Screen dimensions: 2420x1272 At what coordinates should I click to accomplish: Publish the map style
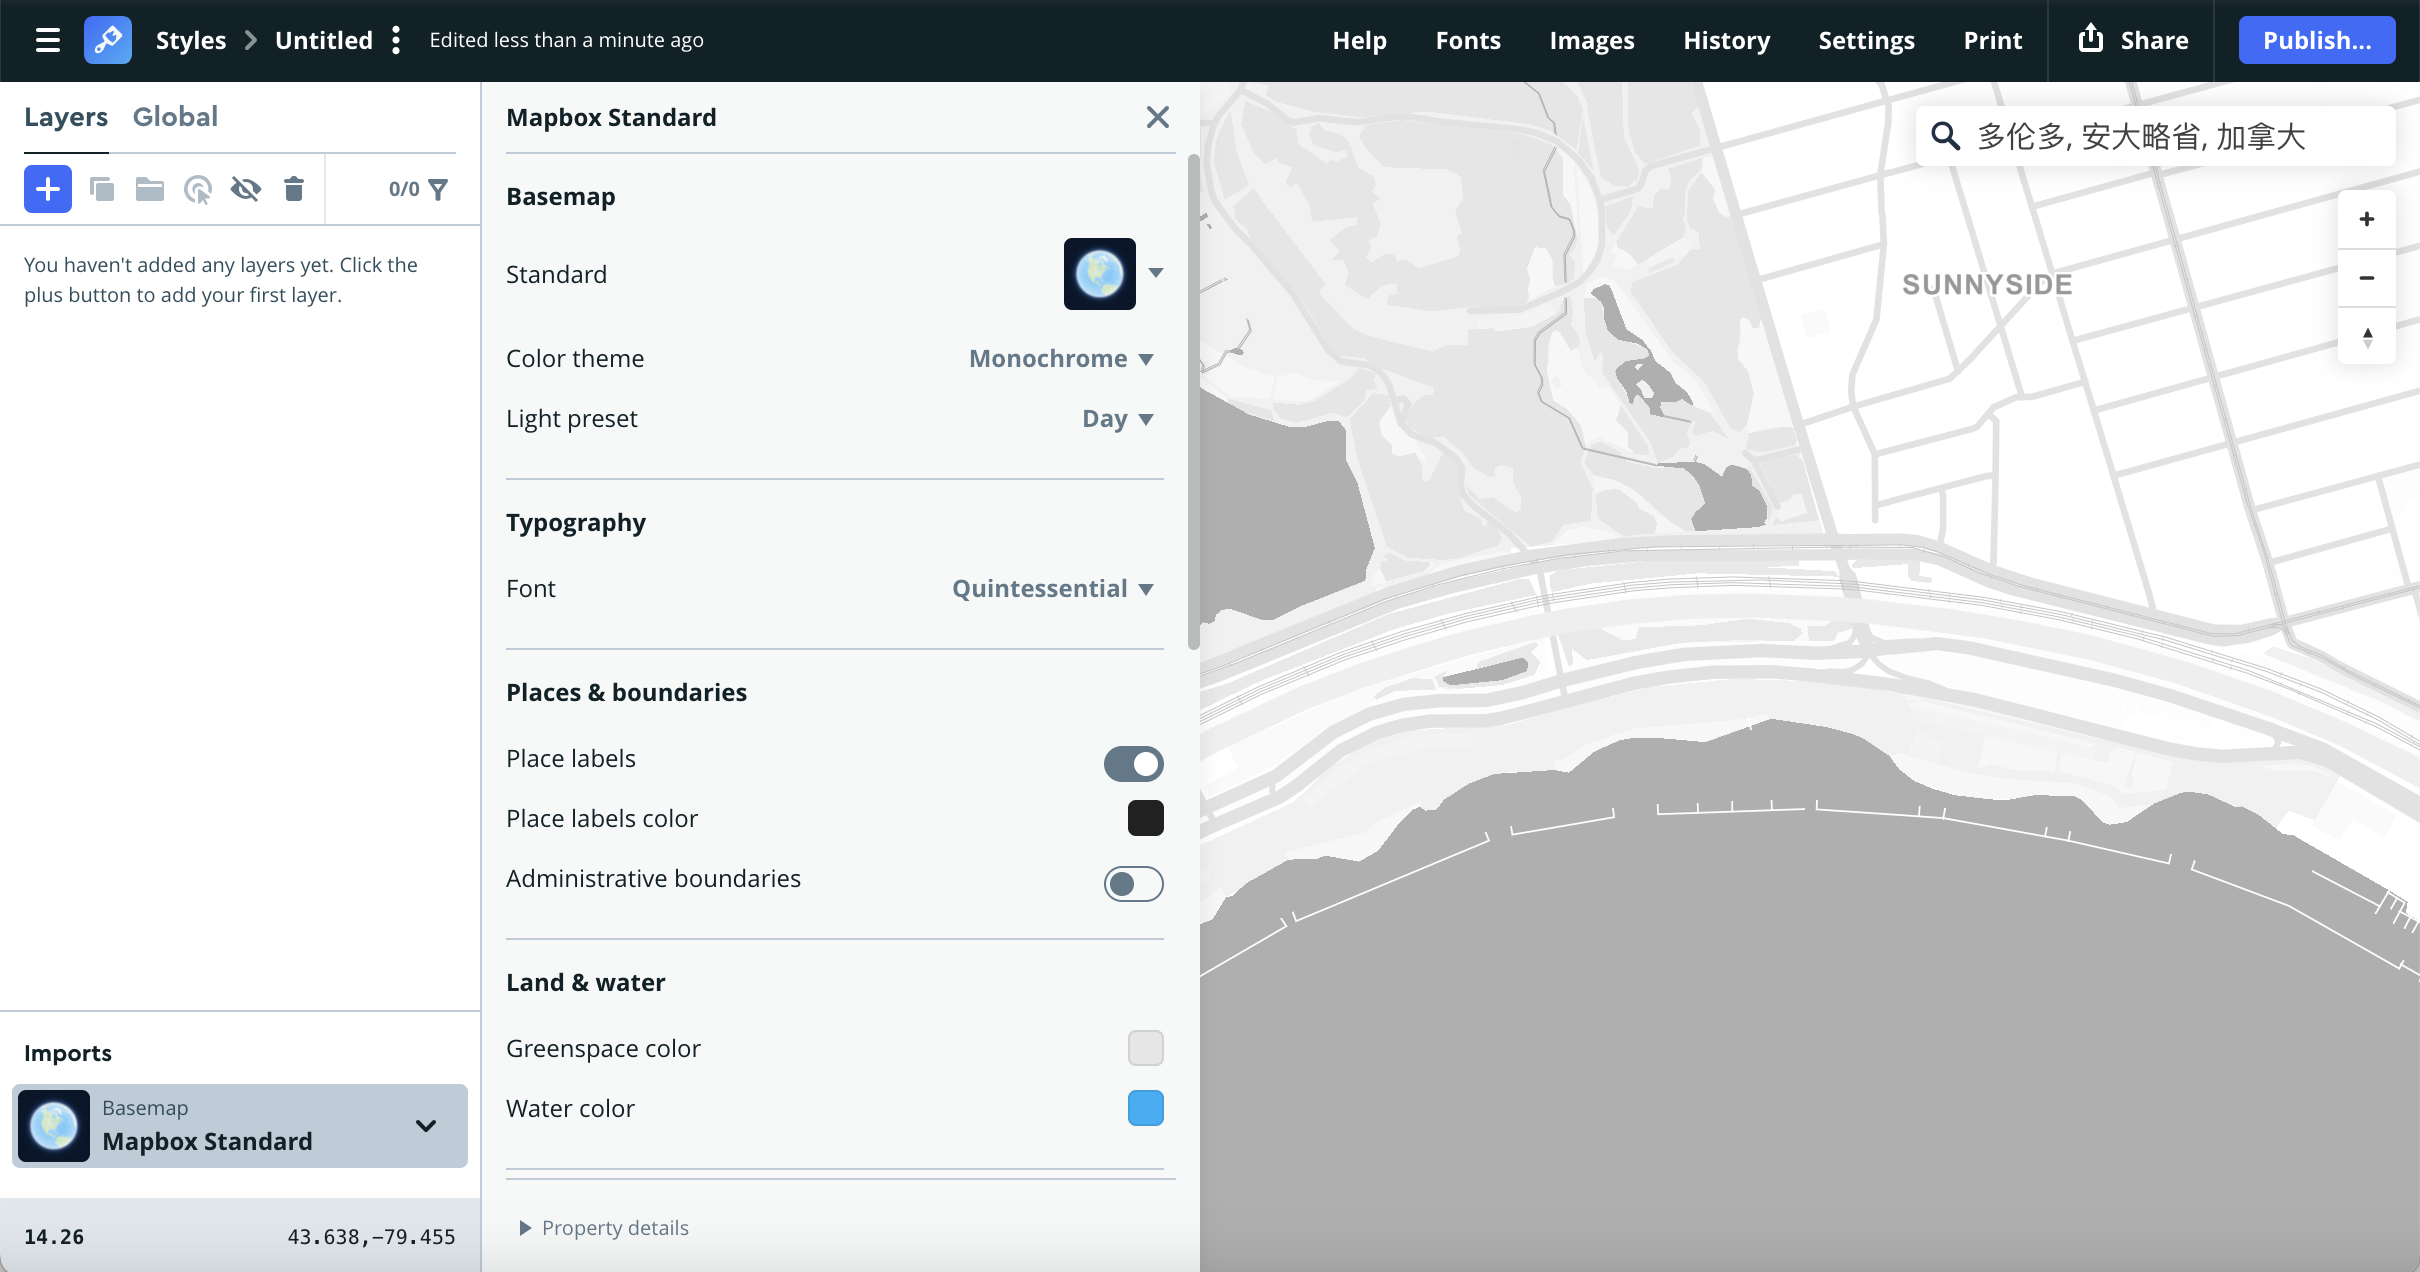point(2315,40)
